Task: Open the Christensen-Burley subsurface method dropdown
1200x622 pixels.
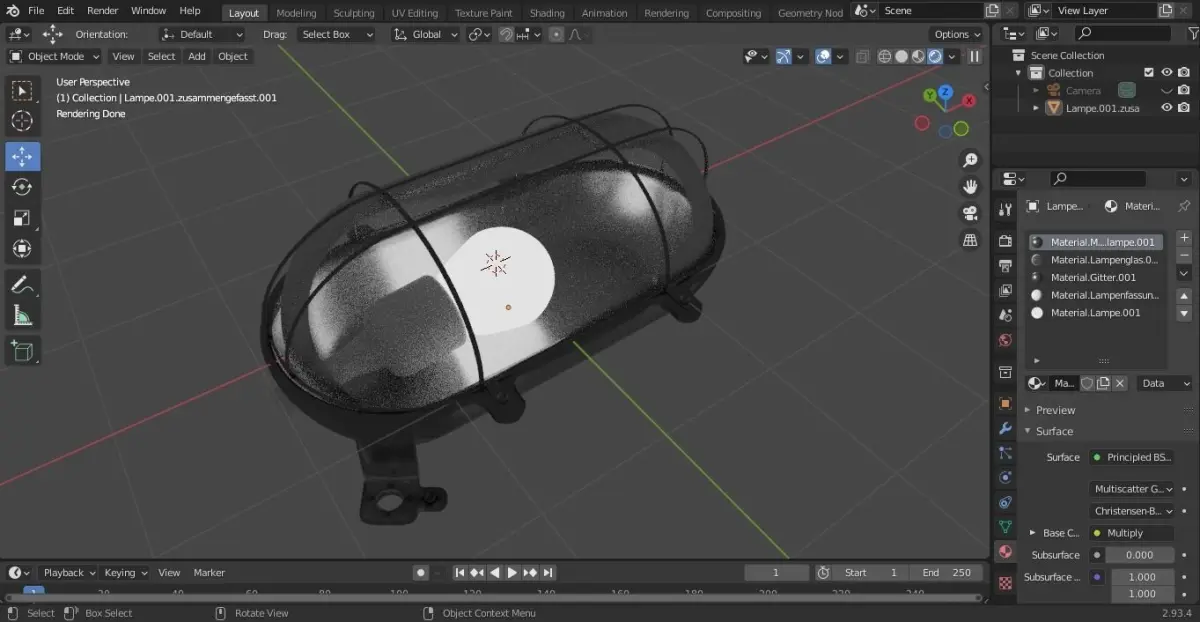Action: point(1133,511)
